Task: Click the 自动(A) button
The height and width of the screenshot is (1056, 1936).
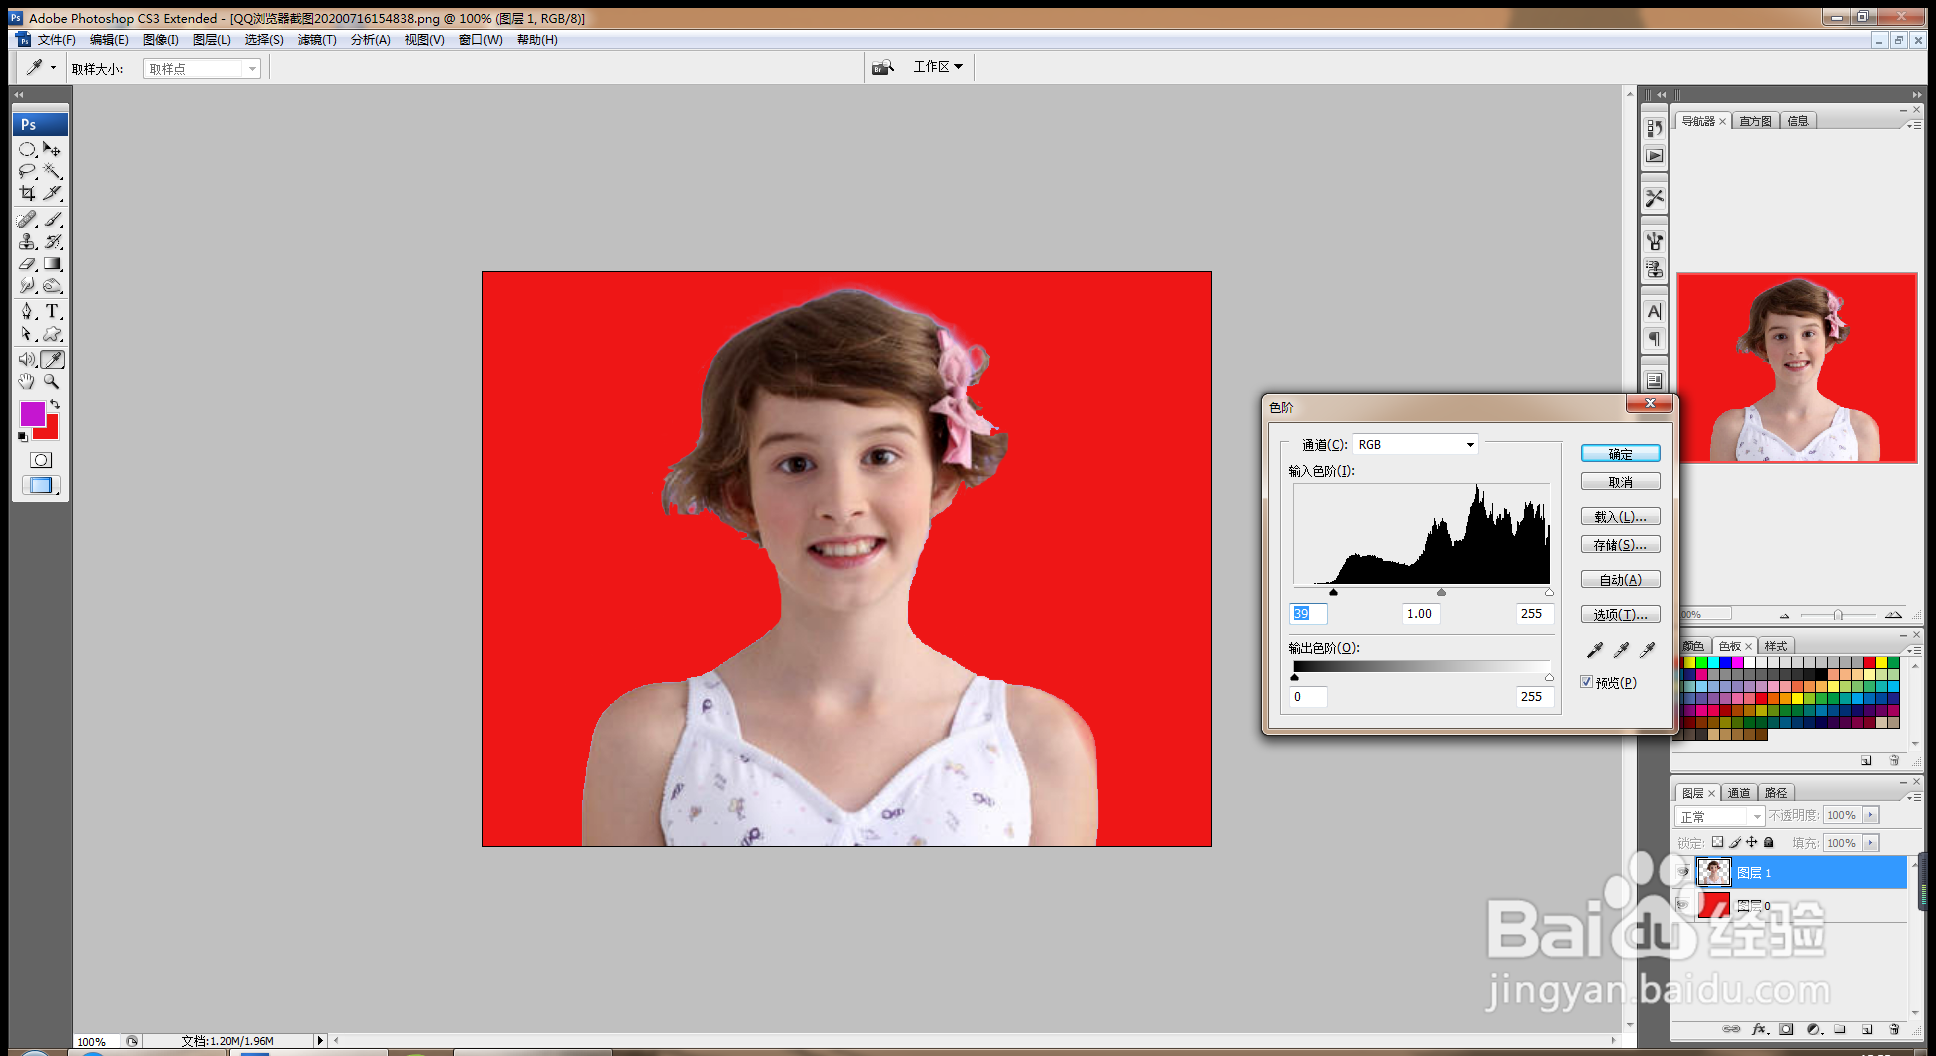Action: click(x=1621, y=580)
